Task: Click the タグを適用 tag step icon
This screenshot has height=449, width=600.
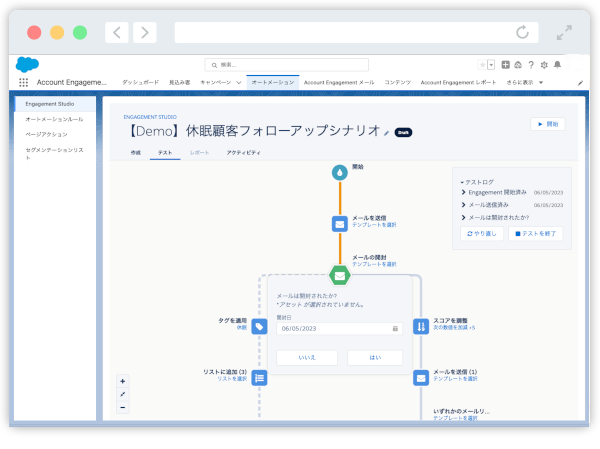Action: click(x=259, y=327)
